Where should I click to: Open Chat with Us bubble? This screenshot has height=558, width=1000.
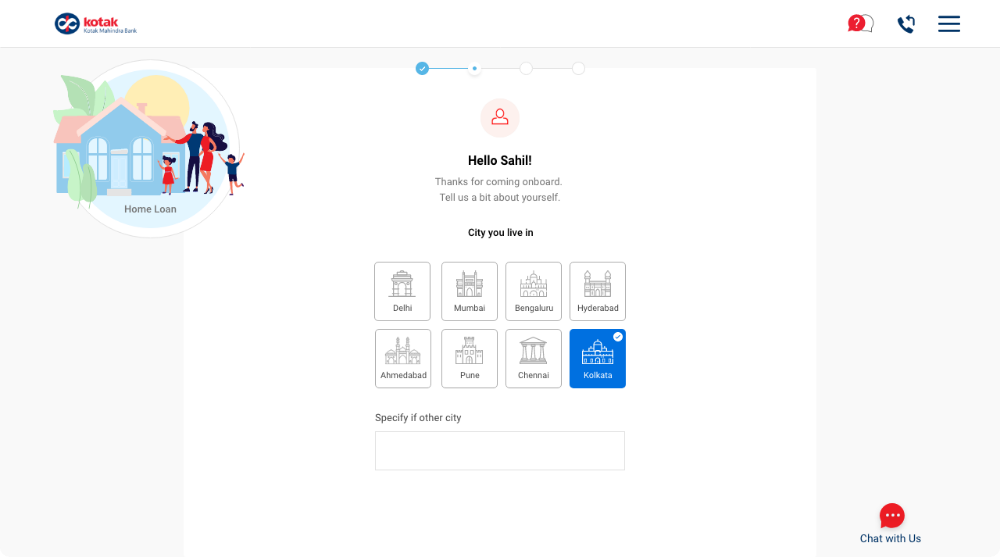tap(891, 516)
